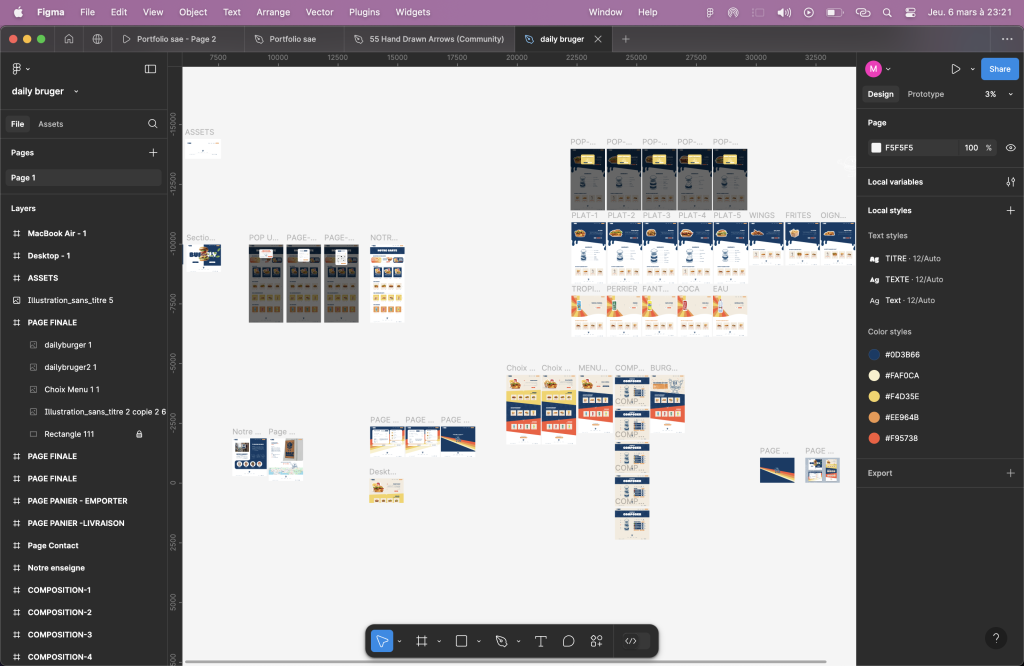Open shape tools options chevron
Screen dimensions: 1024x666
(x=479, y=641)
